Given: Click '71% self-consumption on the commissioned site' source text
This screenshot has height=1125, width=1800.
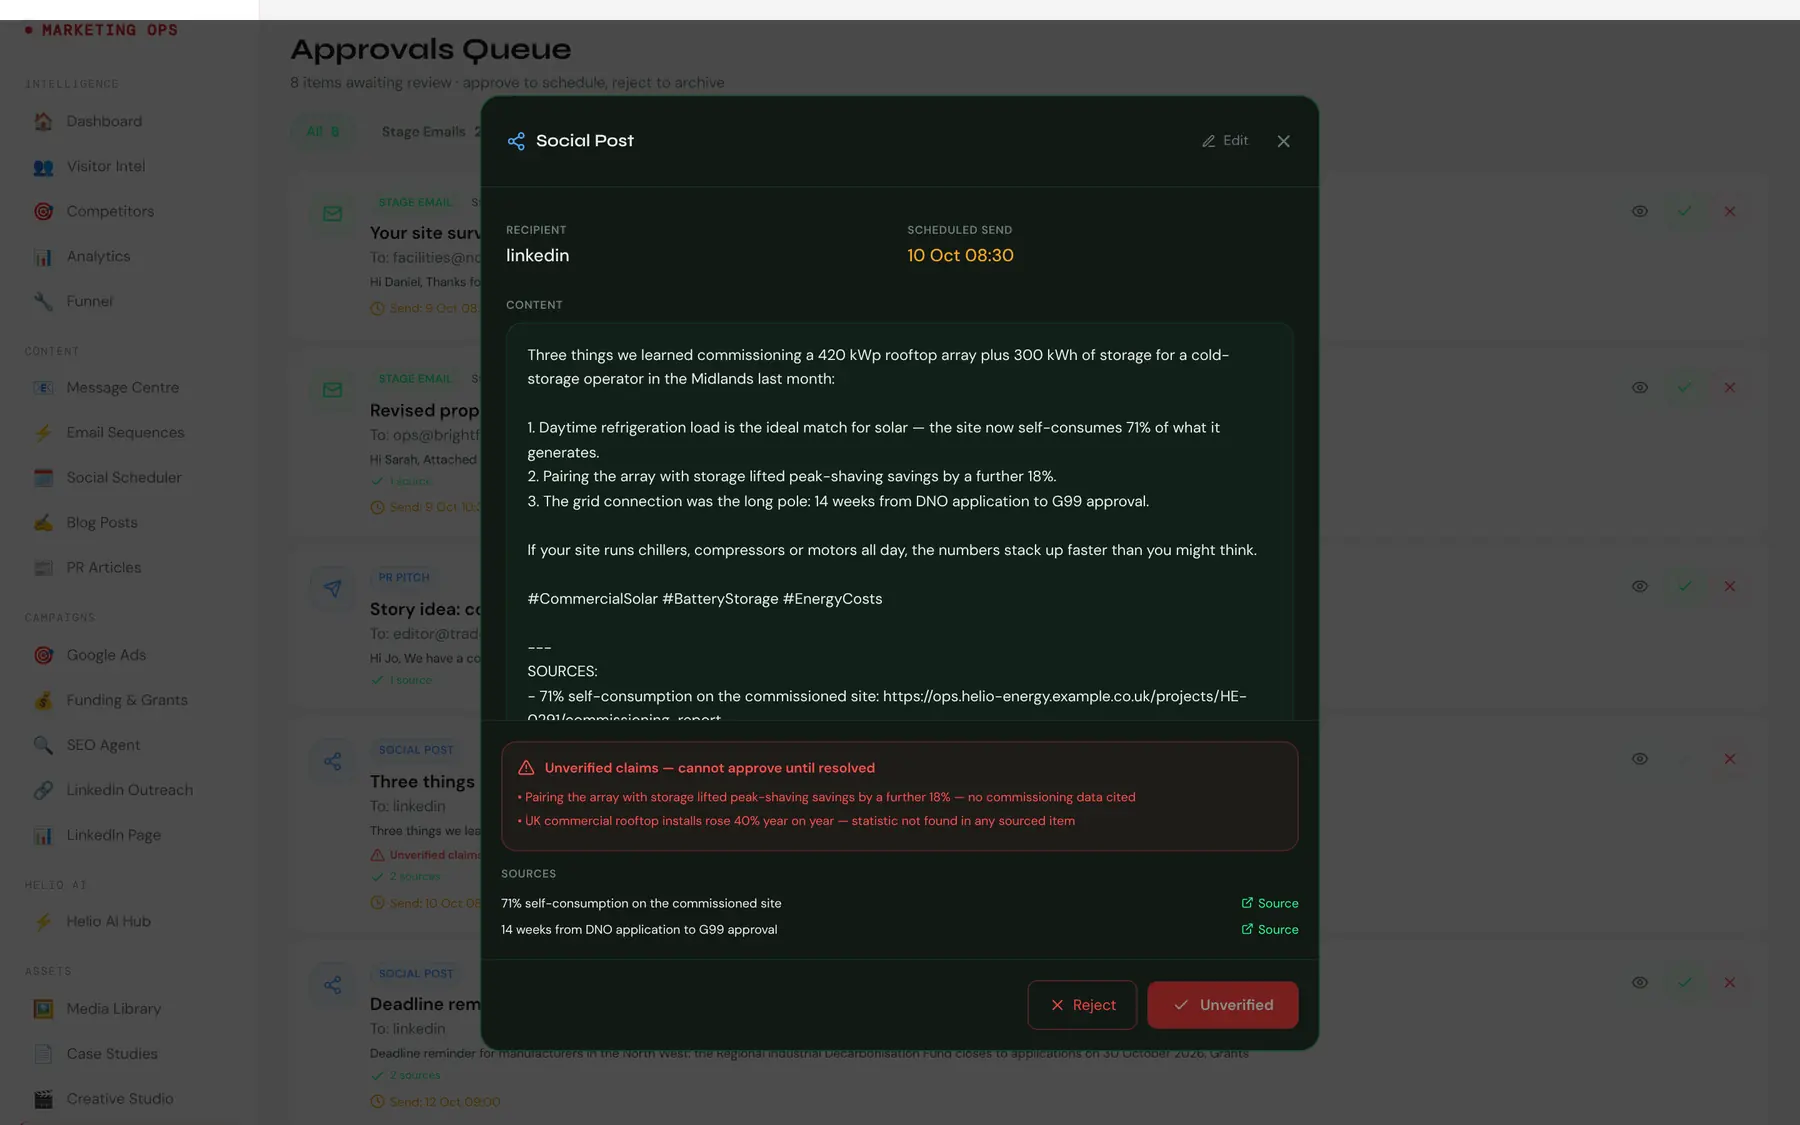Looking at the screenshot, I should (641, 903).
